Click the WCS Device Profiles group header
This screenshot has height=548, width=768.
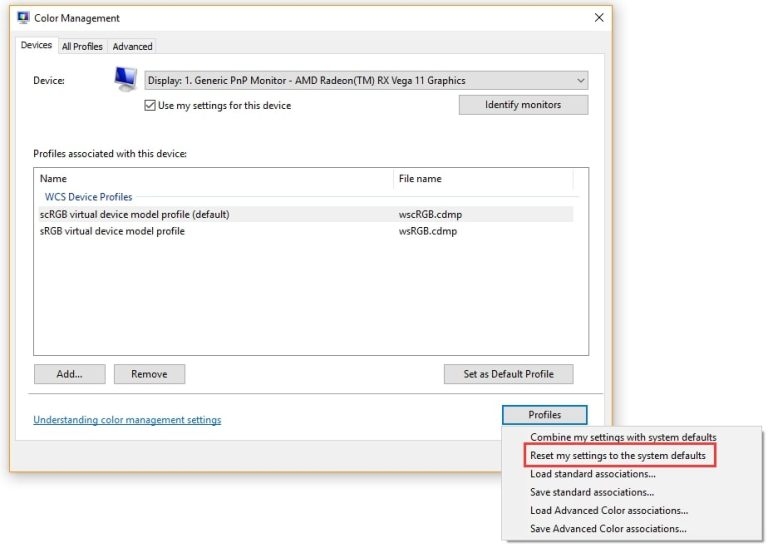click(x=88, y=197)
